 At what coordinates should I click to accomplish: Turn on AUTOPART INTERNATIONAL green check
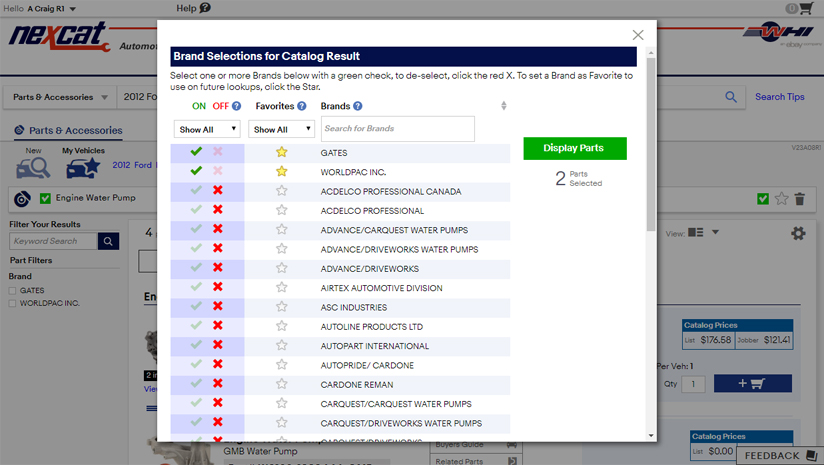pyautogui.click(x=196, y=345)
